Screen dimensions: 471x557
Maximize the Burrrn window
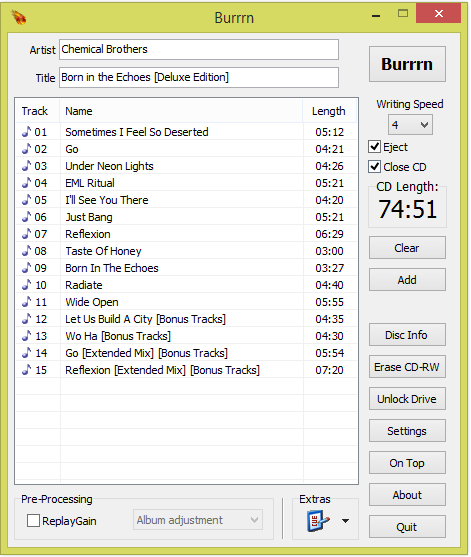pyautogui.click(x=403, y=13)
